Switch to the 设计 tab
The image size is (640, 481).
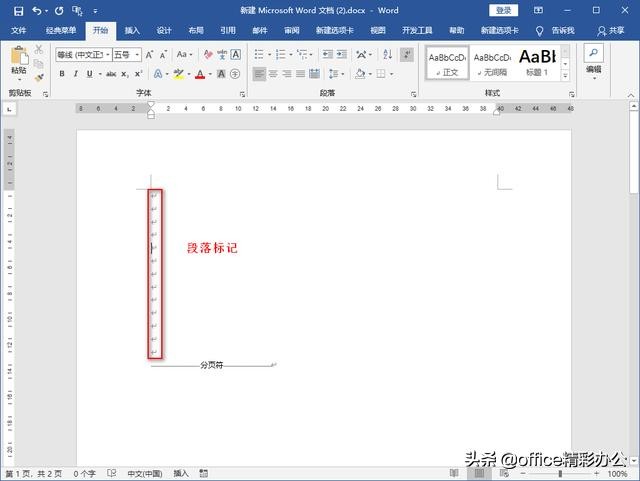(164, 31)
